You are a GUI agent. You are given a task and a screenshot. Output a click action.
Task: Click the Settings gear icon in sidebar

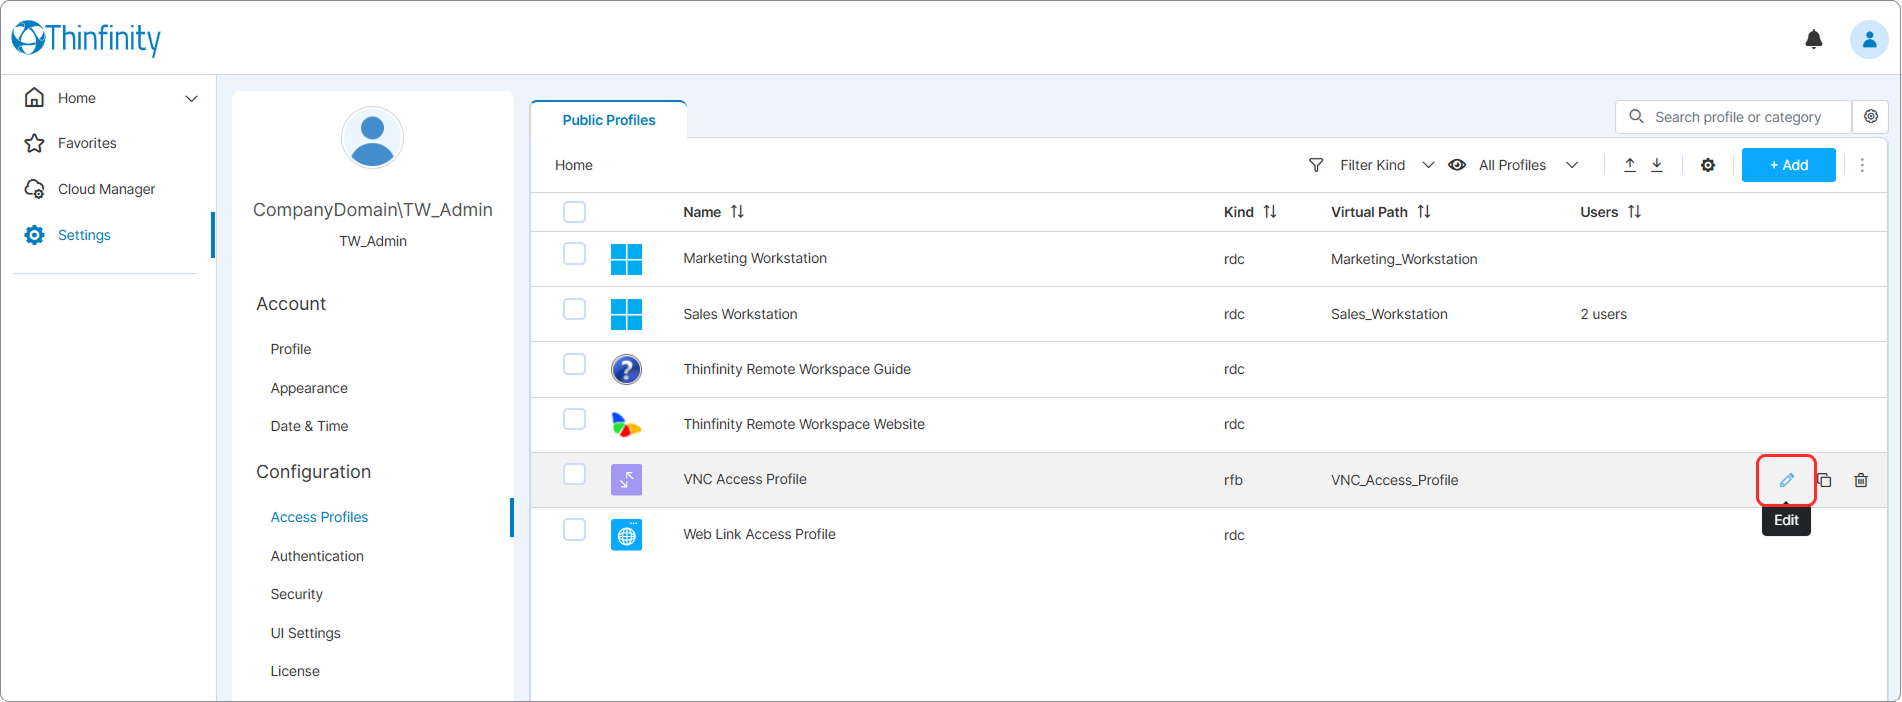pyautogui.click(x=34, y=235)
